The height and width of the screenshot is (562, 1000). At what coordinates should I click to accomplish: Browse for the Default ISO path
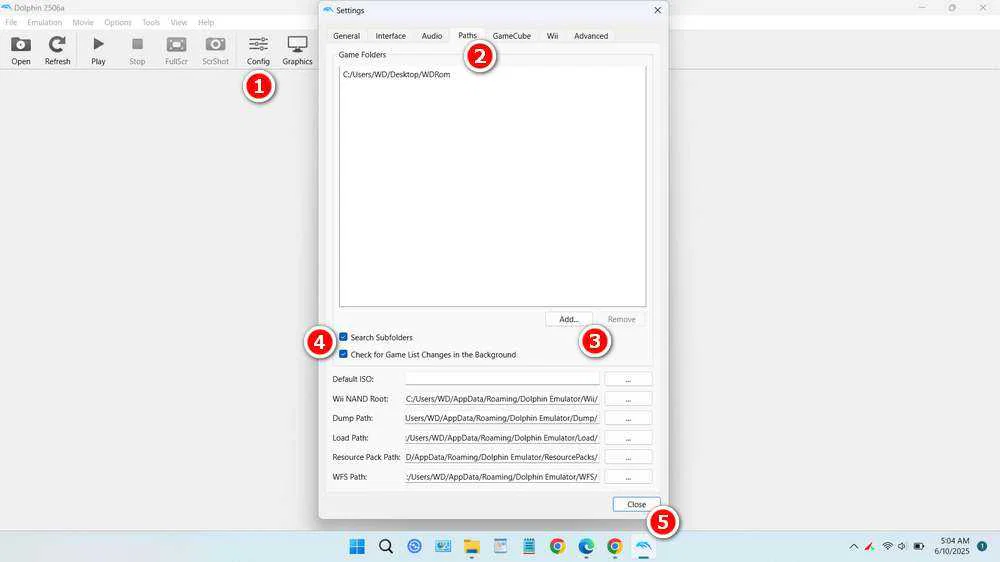628,379
